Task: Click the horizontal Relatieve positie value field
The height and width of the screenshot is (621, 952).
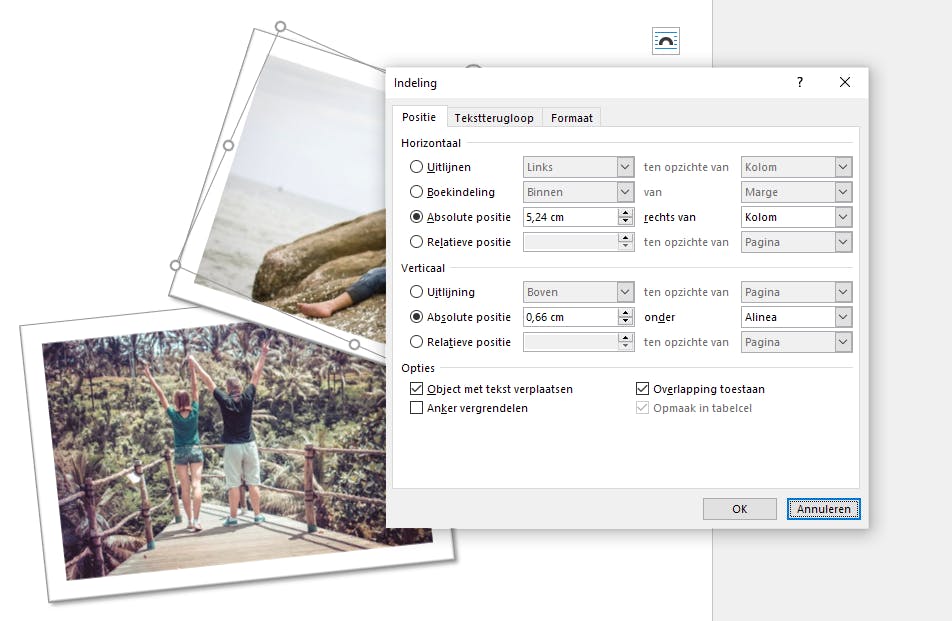Action: pyautogui.click(x=570, y=242)
